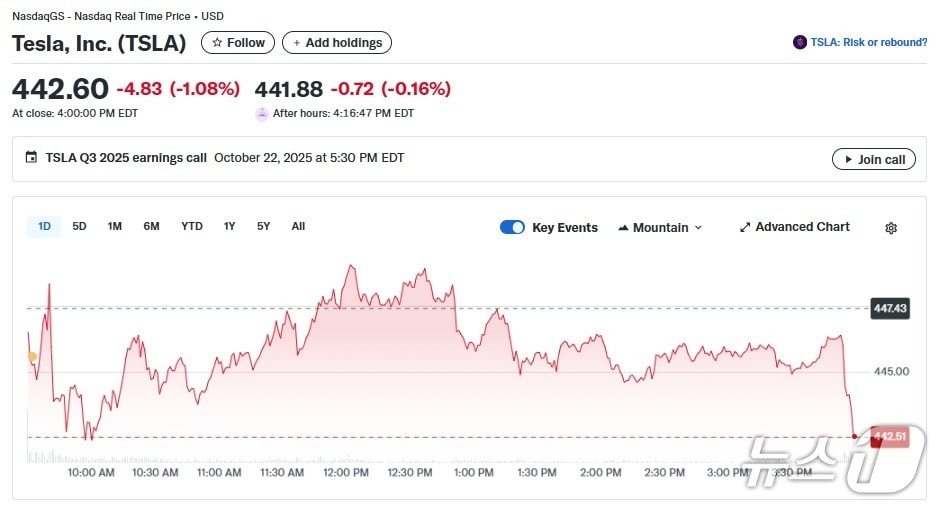Click the calendar icon beside earnings call
939x507 pixels.
pos(31,158)
